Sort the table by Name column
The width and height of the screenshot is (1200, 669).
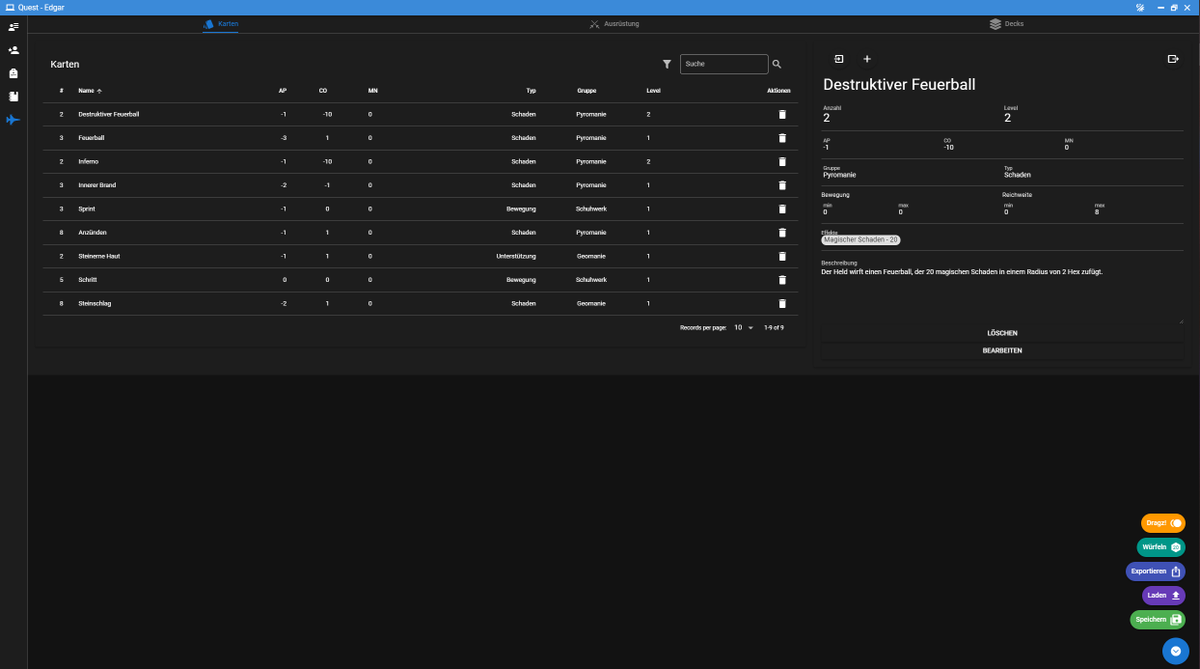click(90, 91)
